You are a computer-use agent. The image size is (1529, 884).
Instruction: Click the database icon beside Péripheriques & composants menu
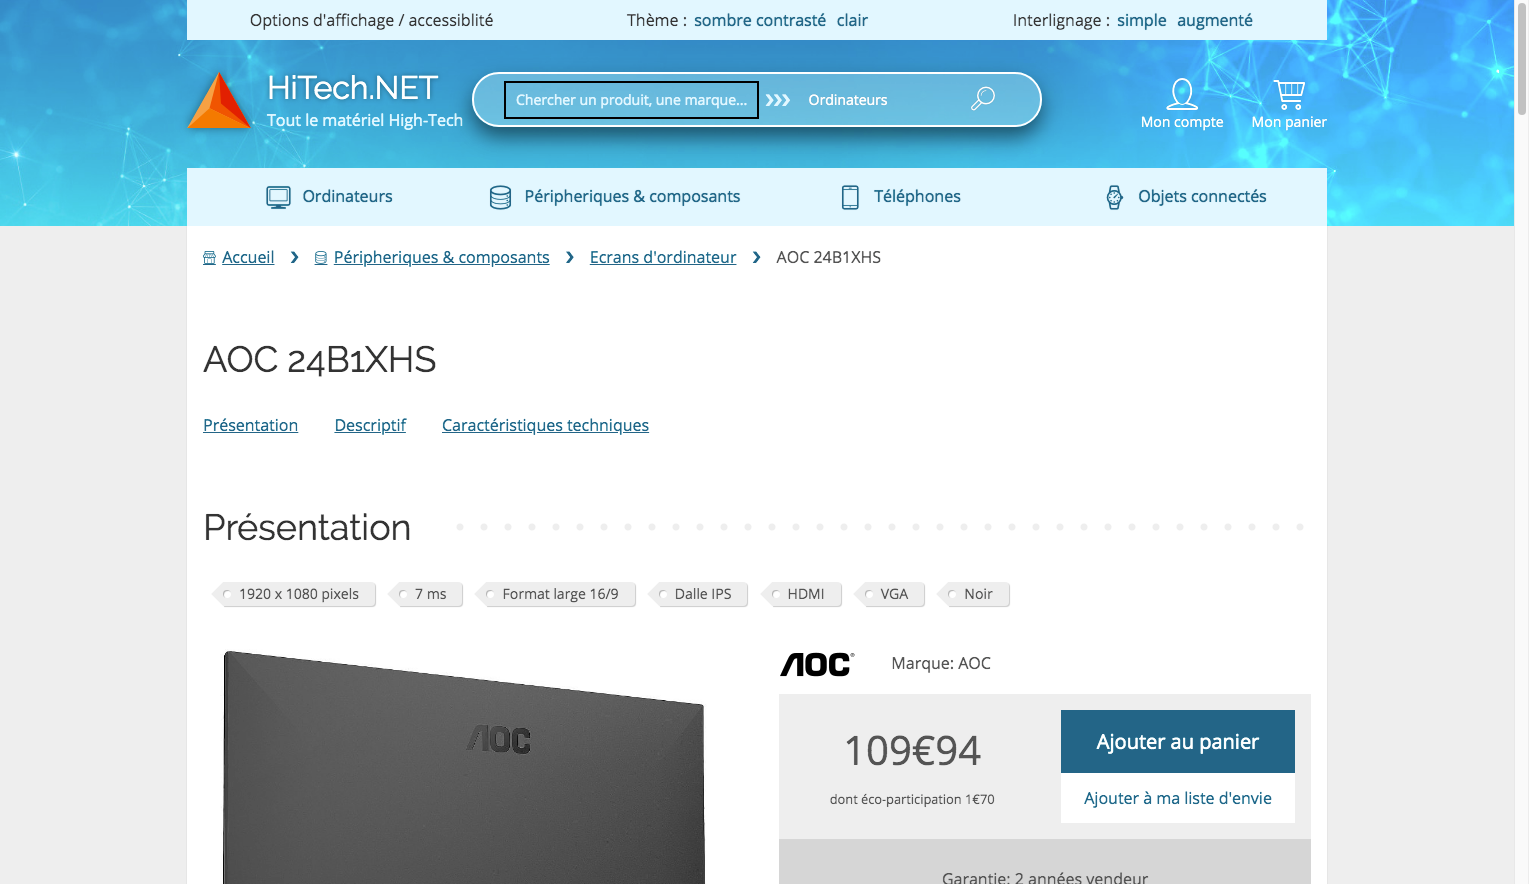tap(500, 197)
